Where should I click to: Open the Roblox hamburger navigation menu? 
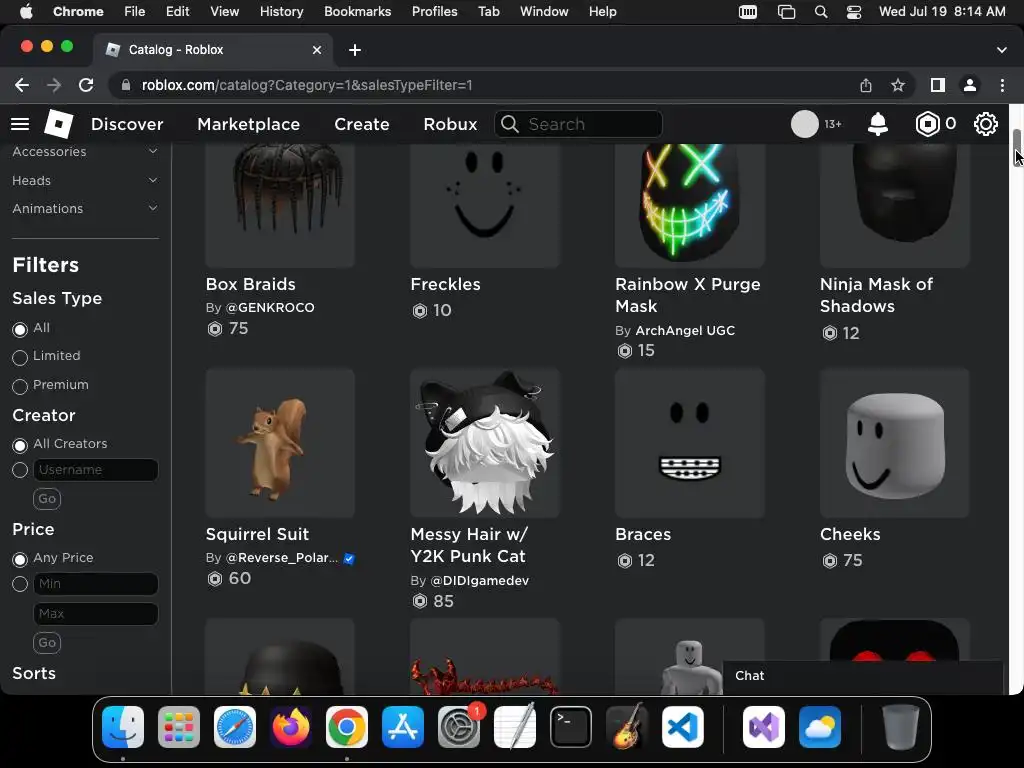[20, 124]
